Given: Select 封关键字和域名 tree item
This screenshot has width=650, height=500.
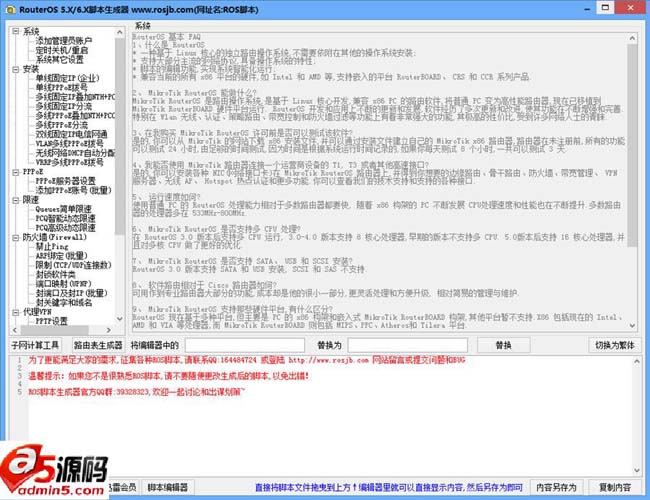Looking at the screenshot, I should pos(64,303).
